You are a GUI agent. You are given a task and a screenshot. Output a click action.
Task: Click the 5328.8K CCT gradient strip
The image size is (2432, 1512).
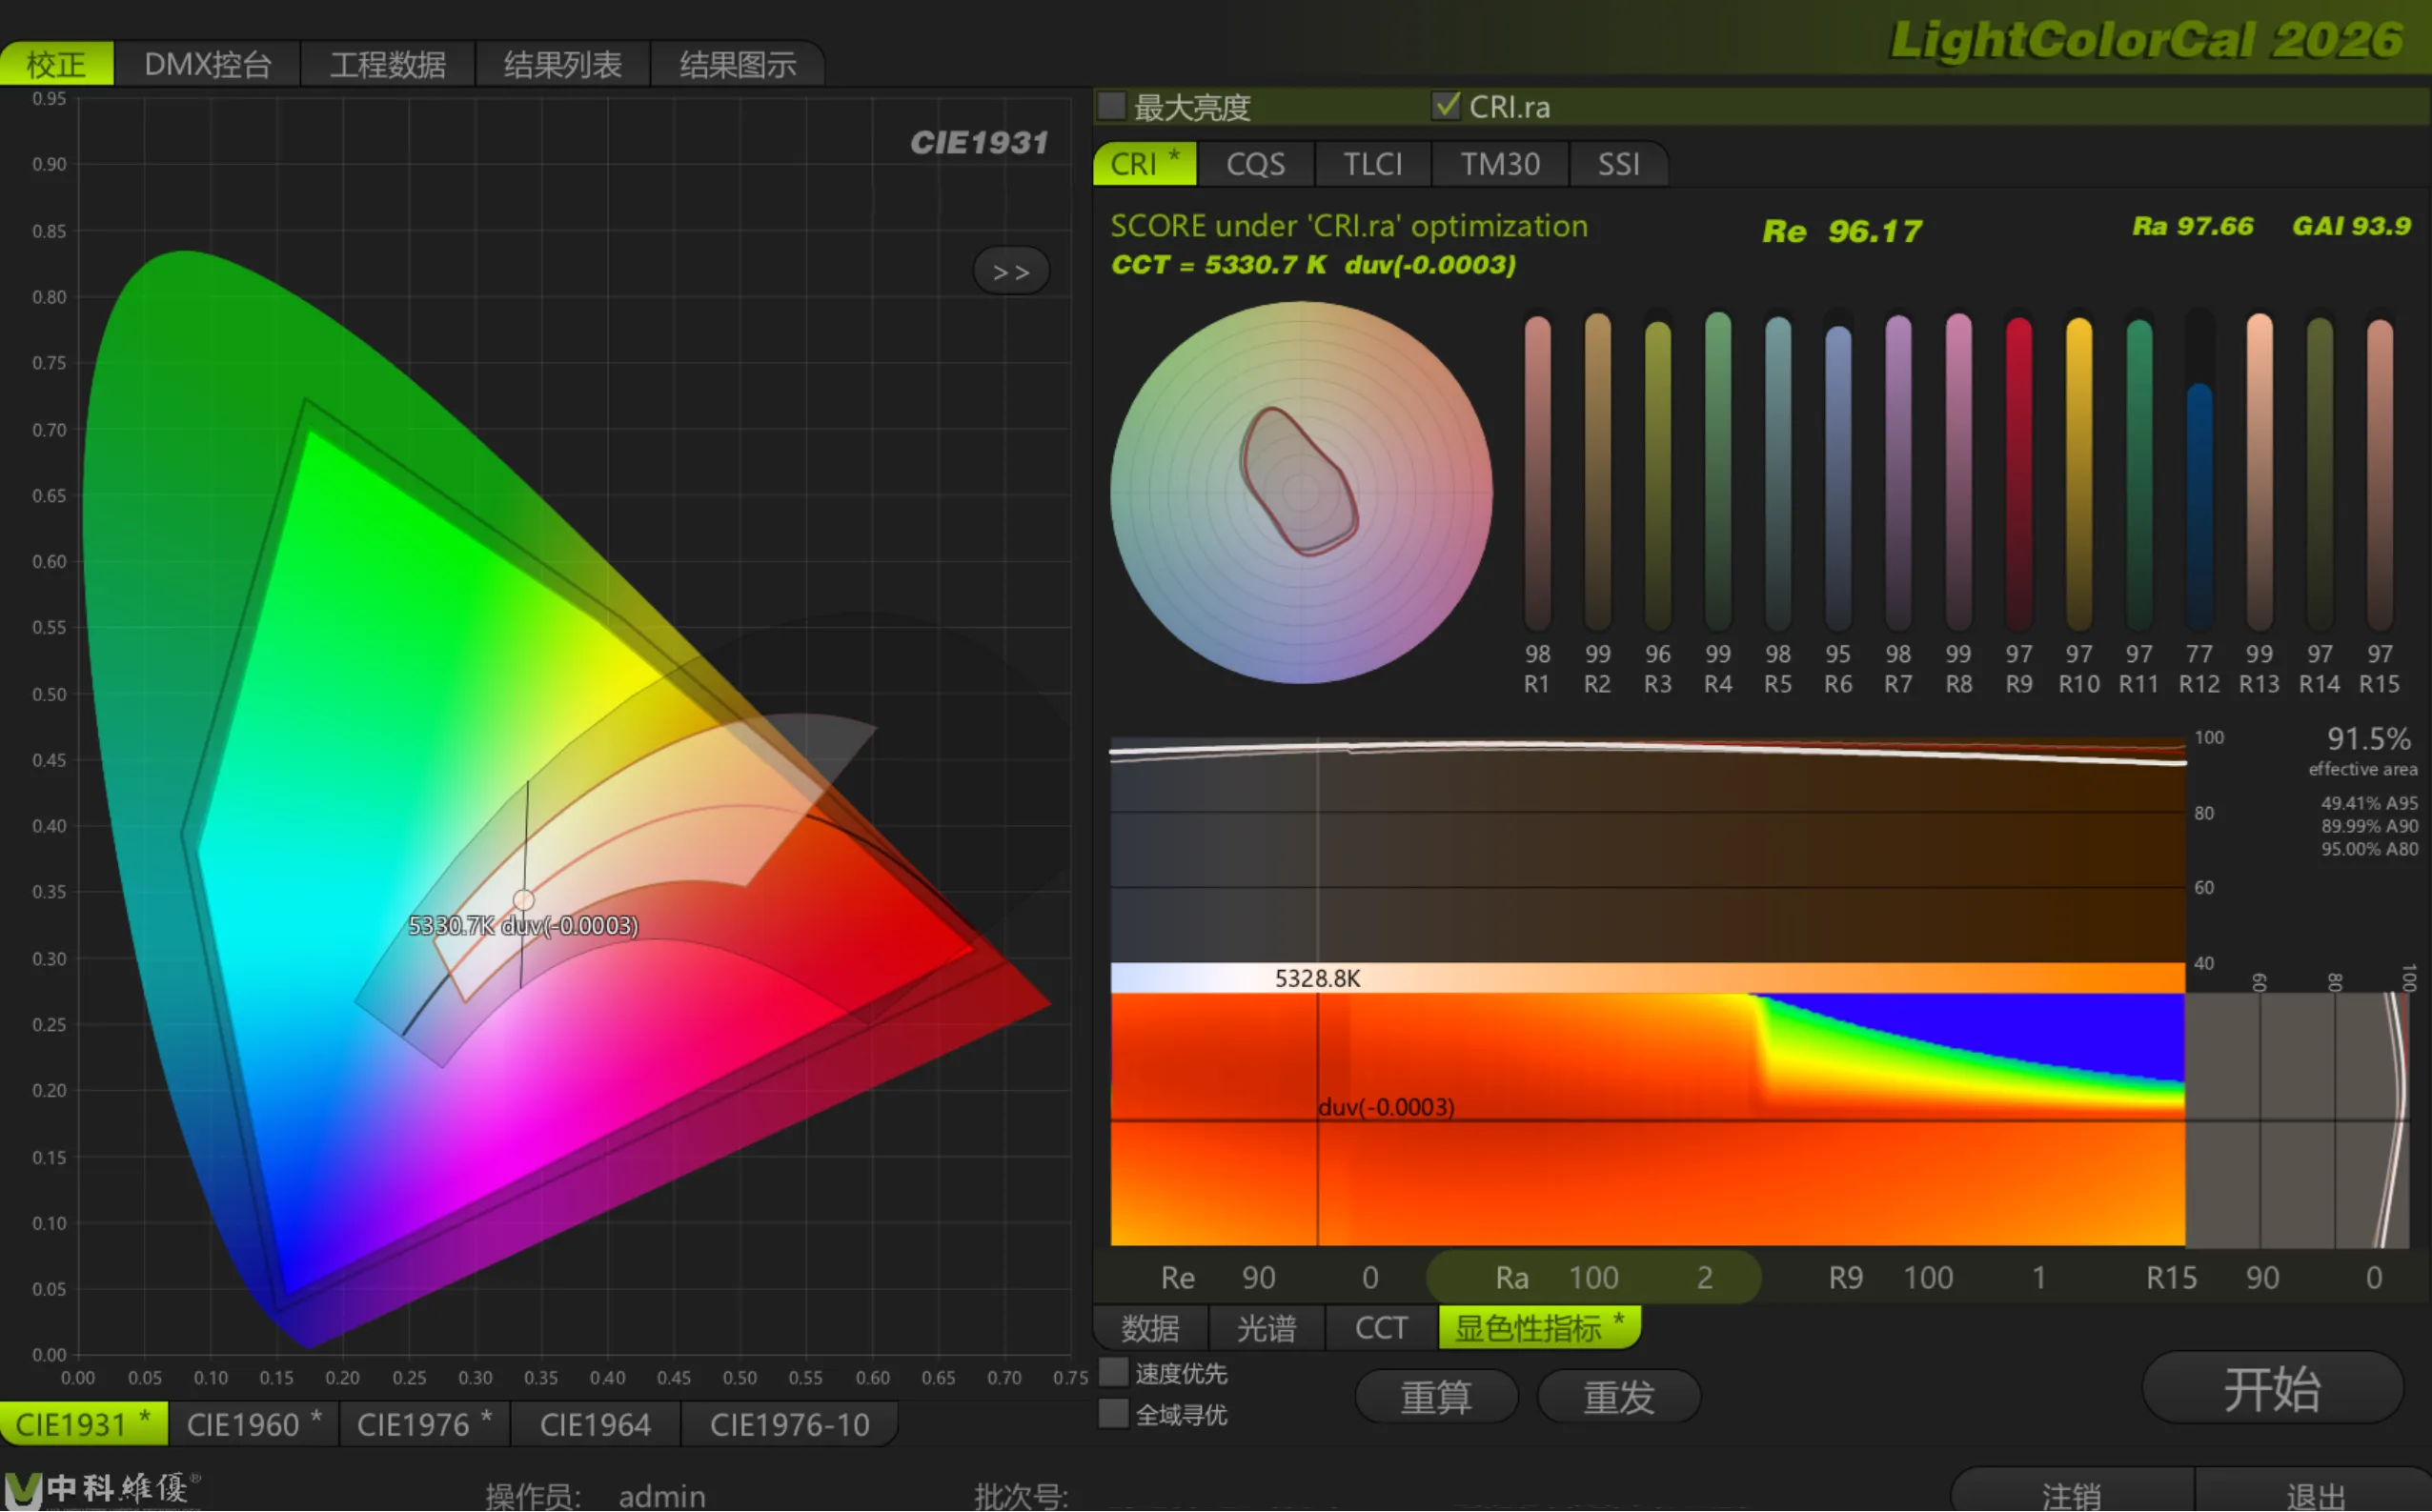coord(1647,978)
